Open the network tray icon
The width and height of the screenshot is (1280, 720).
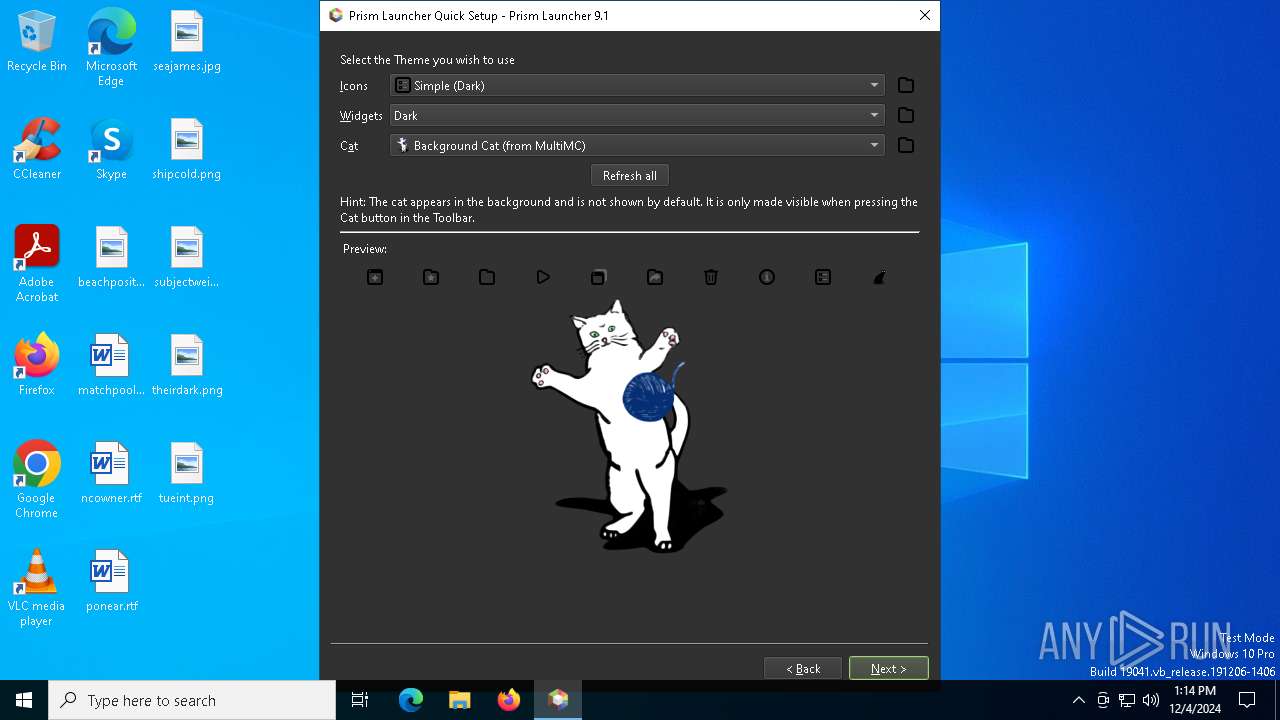pyautogui.click(x=1127, y=700)
